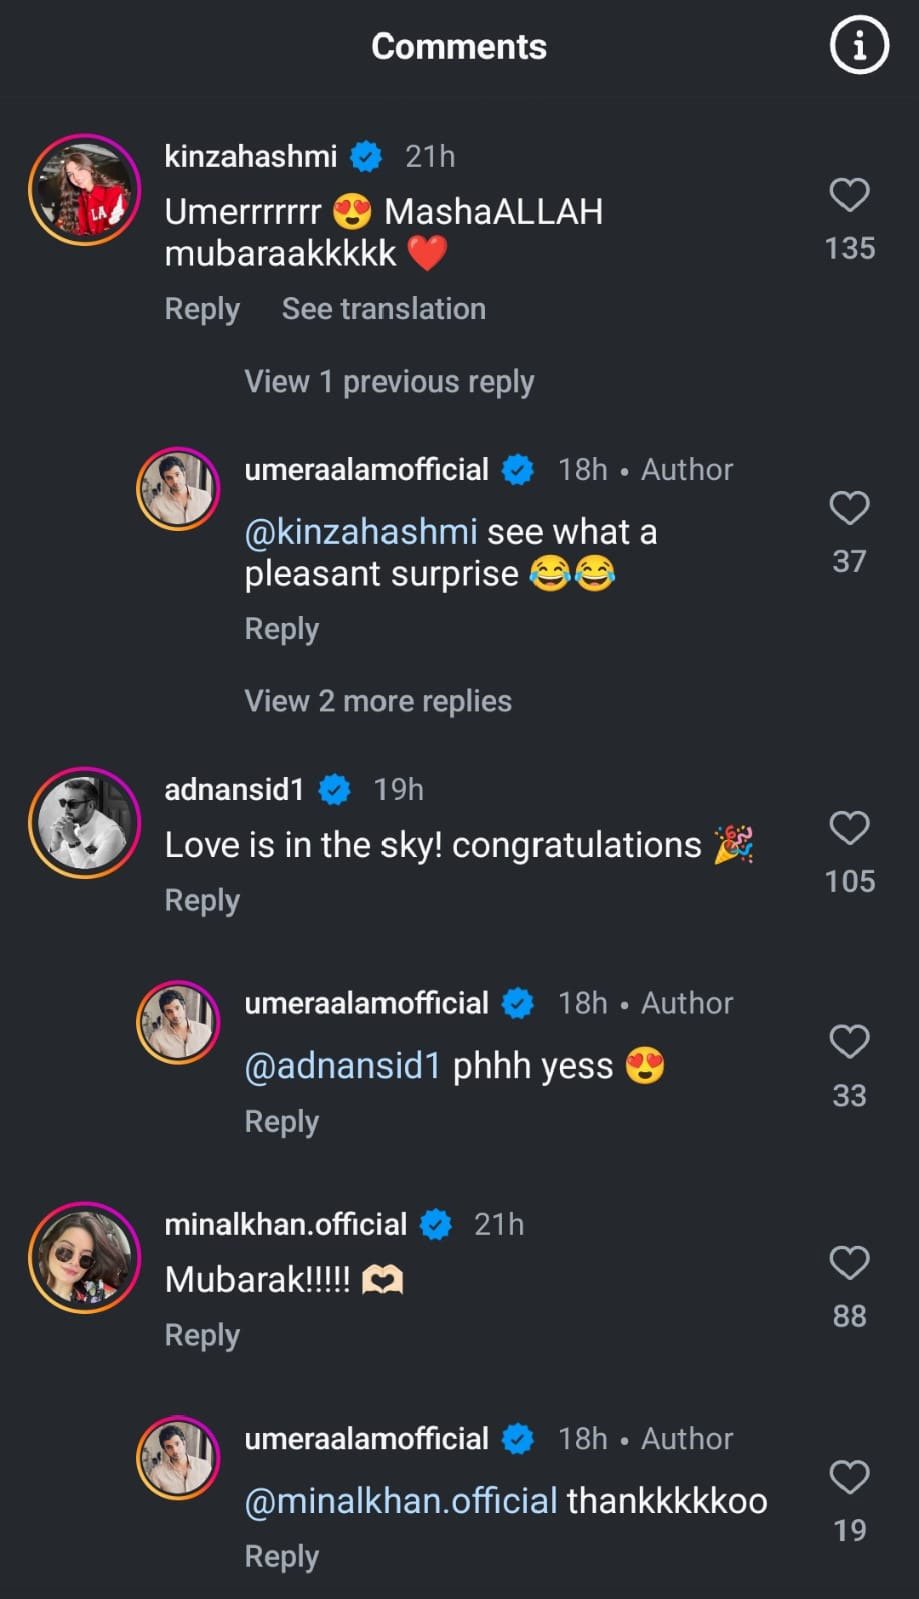Image resolution: width=919 pixels, height=1599 pixels.
Task: Like adnansid1's congratulations comment
Action: pyautogui.click(x=849, y=828)
